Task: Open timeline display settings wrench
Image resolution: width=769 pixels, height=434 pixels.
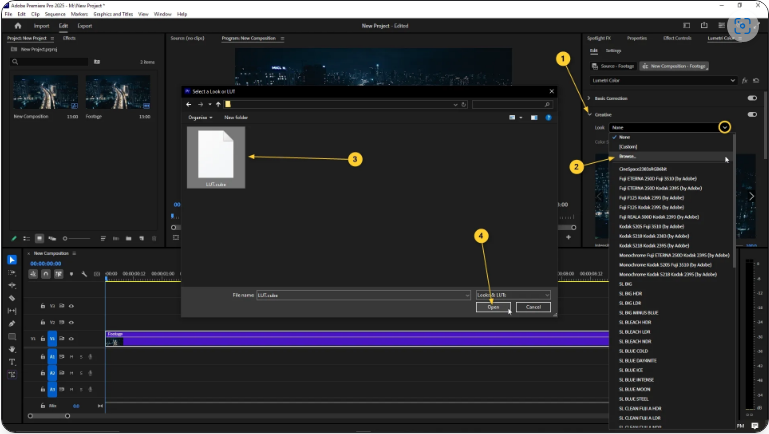Action: click(x=84, y=274)
